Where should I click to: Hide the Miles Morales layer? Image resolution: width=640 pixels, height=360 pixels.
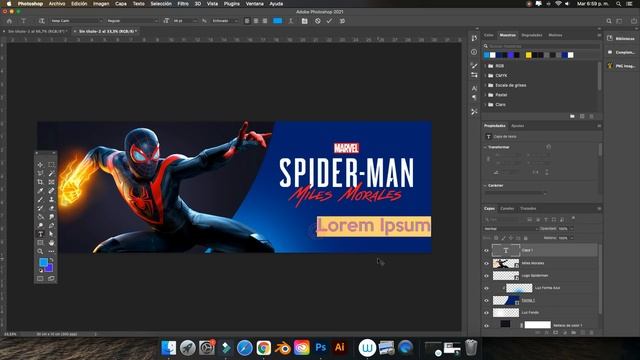click(x=486, y=264)
